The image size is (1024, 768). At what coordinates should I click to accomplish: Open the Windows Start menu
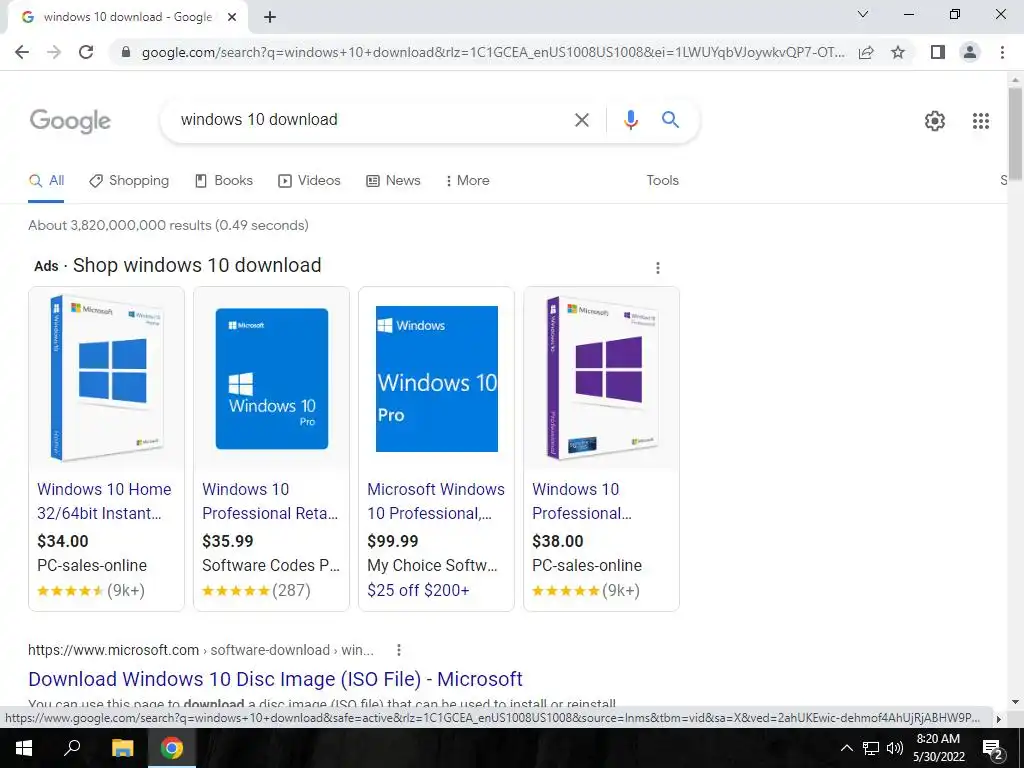click(24, 748)
